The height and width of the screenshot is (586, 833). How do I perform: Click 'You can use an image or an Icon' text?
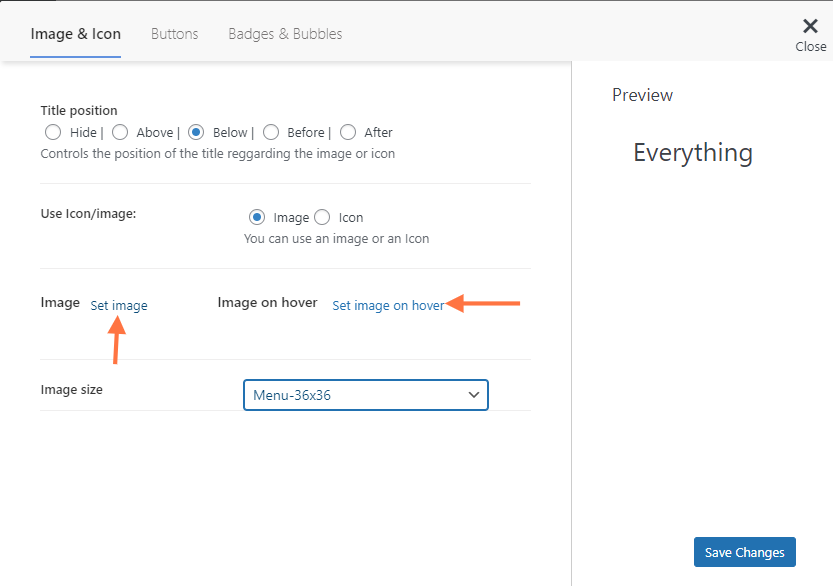[336, 239]
